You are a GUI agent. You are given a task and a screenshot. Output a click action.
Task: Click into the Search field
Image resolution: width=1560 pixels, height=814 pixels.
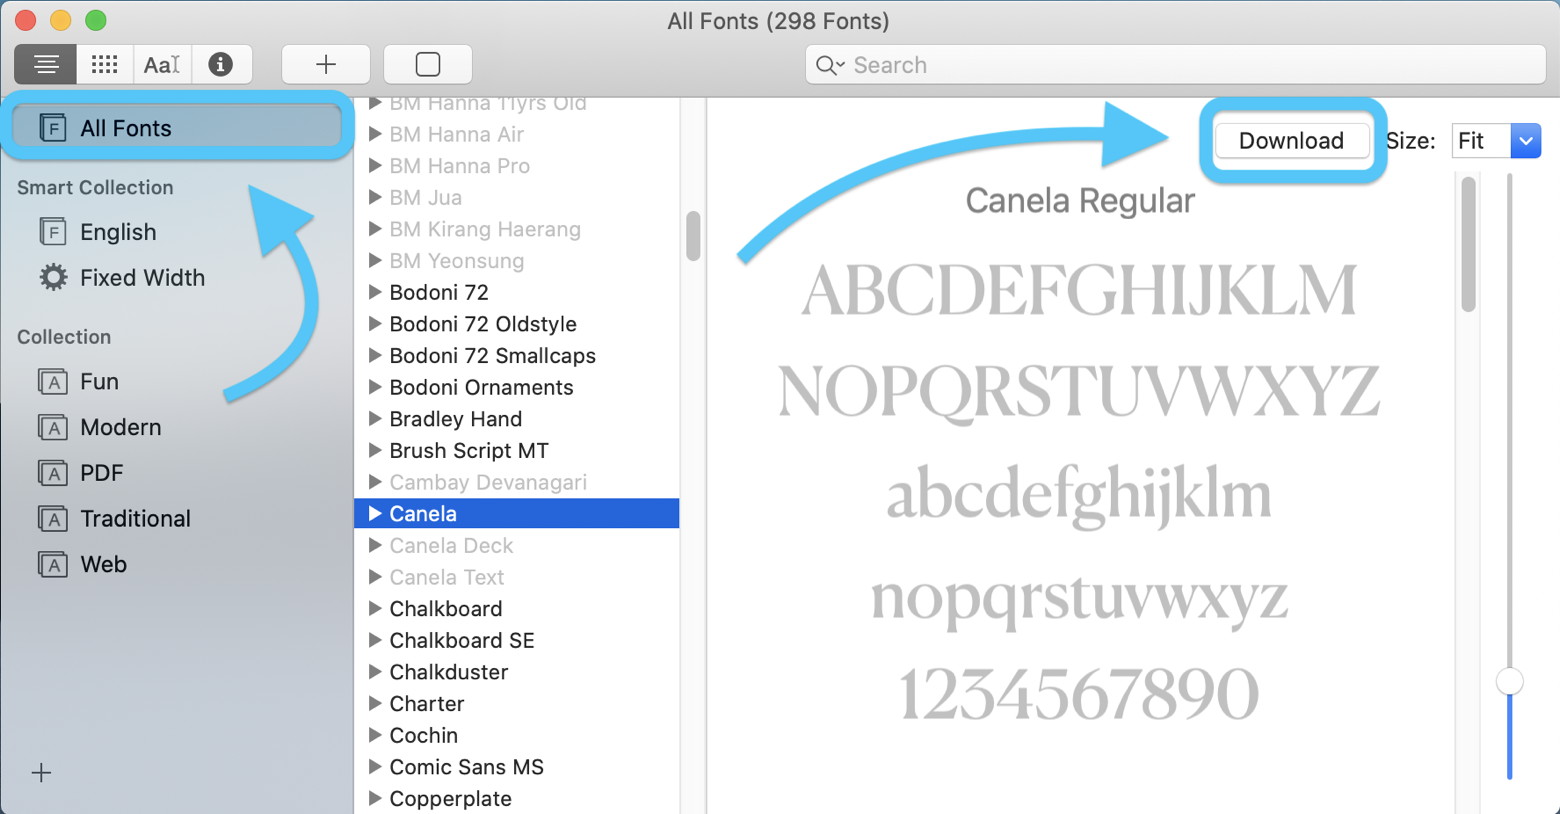pyautogui.click(x=1175, y=65)
